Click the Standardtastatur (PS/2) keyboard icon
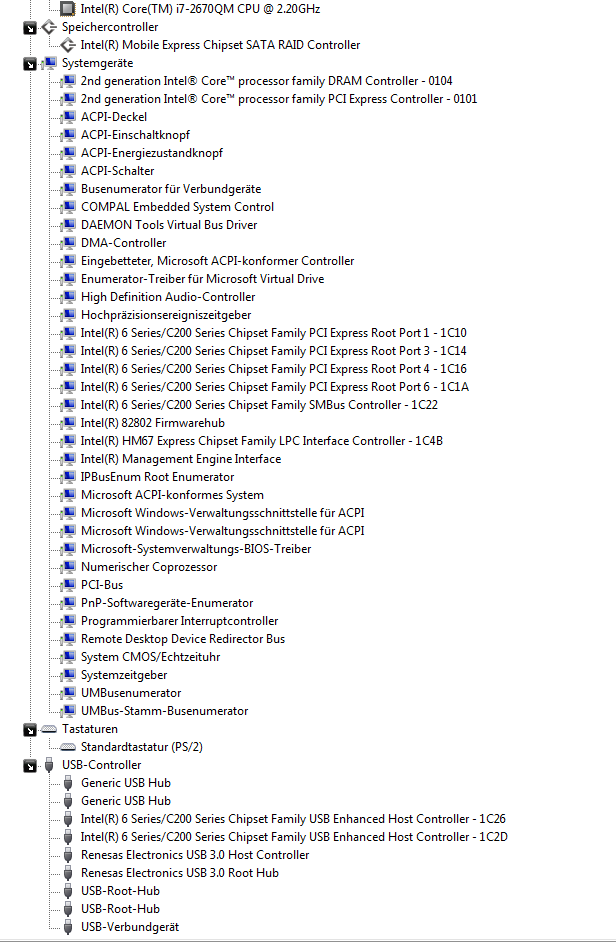Viewport: 616px width, 942px height. click(67, 747)
